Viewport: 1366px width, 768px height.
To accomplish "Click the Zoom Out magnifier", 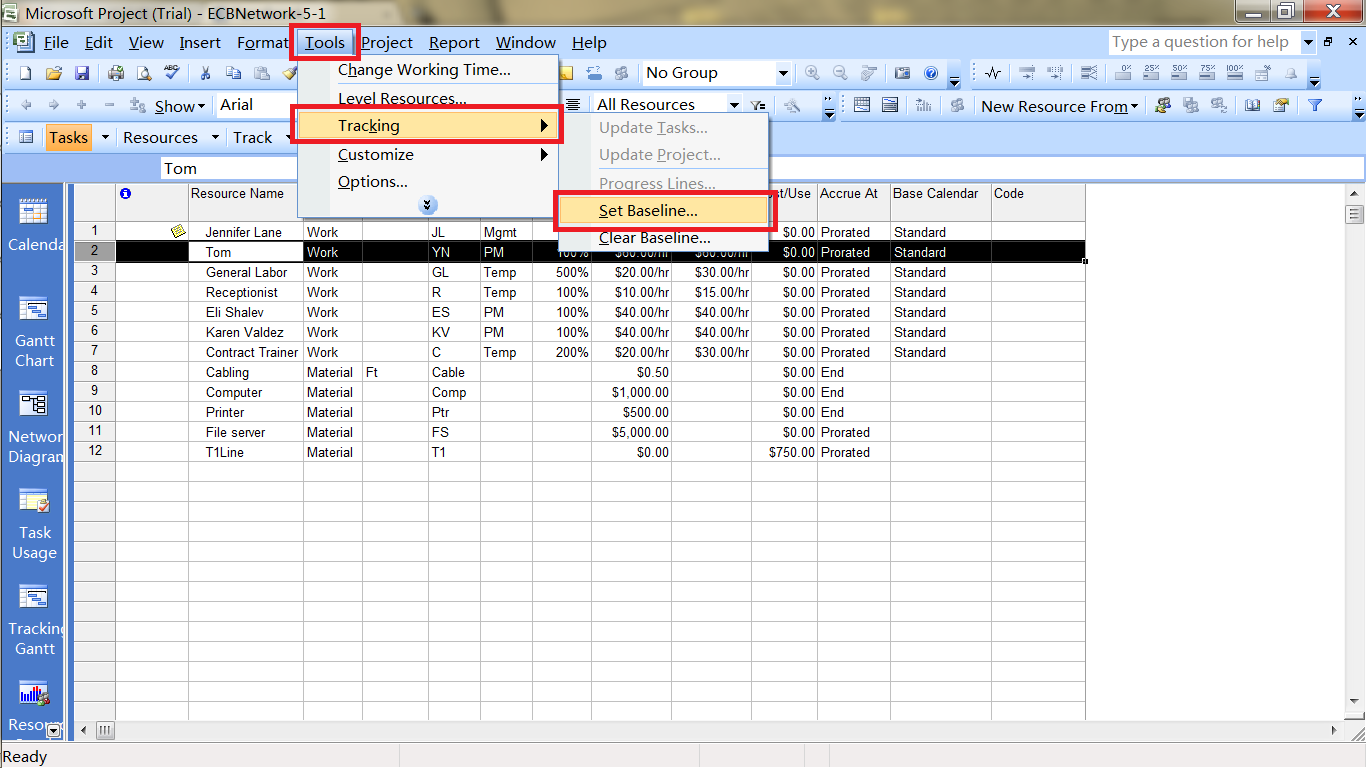I will click(840, 73).
